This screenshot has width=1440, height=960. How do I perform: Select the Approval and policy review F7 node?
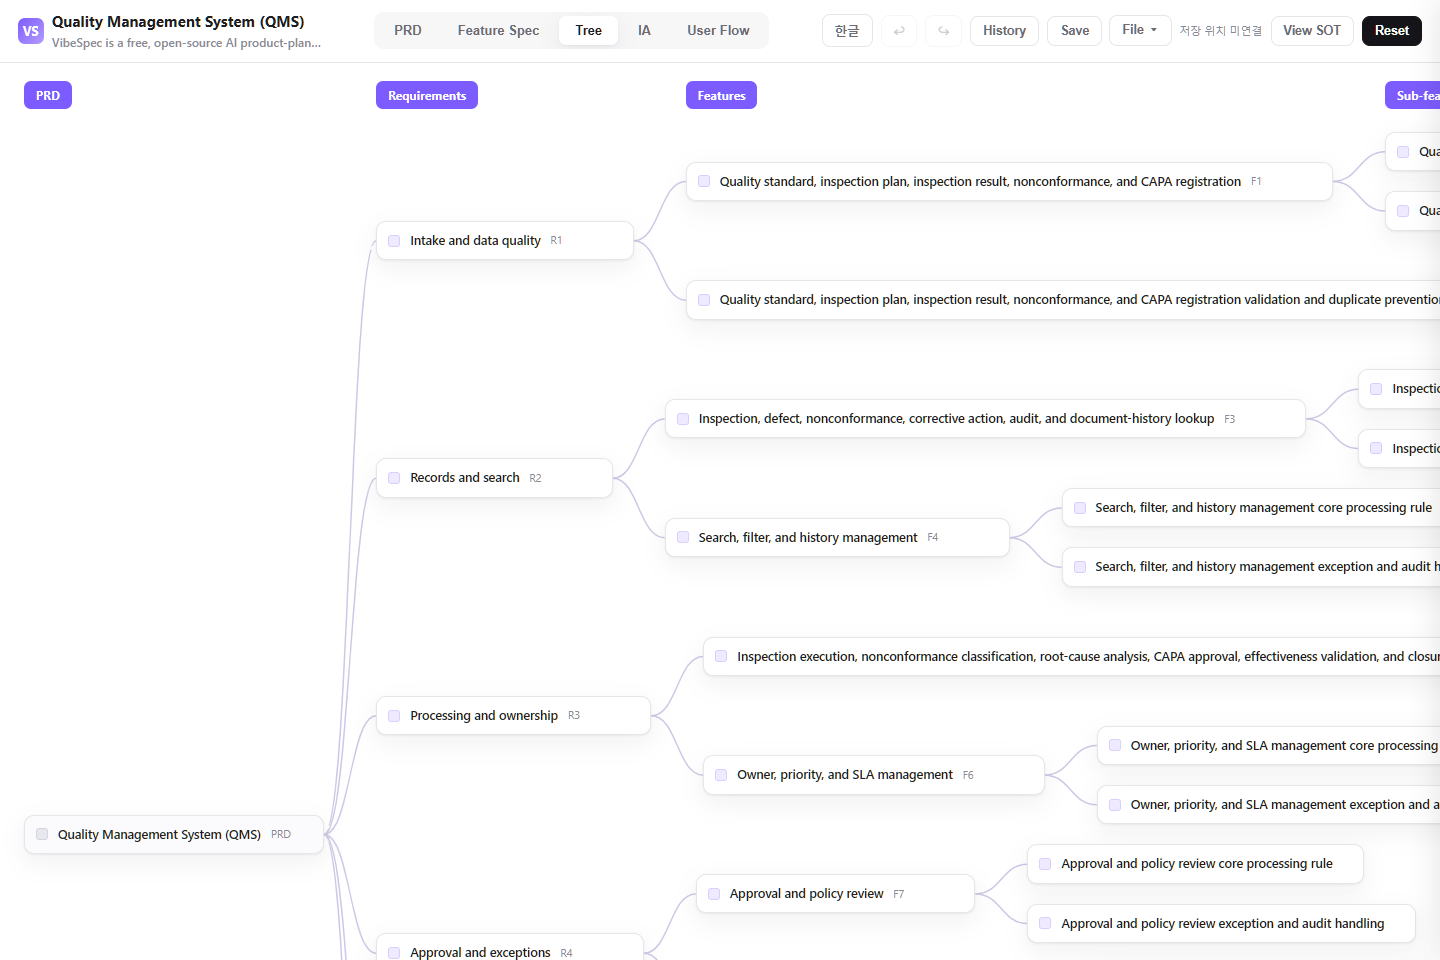click(x=835, y=893)
